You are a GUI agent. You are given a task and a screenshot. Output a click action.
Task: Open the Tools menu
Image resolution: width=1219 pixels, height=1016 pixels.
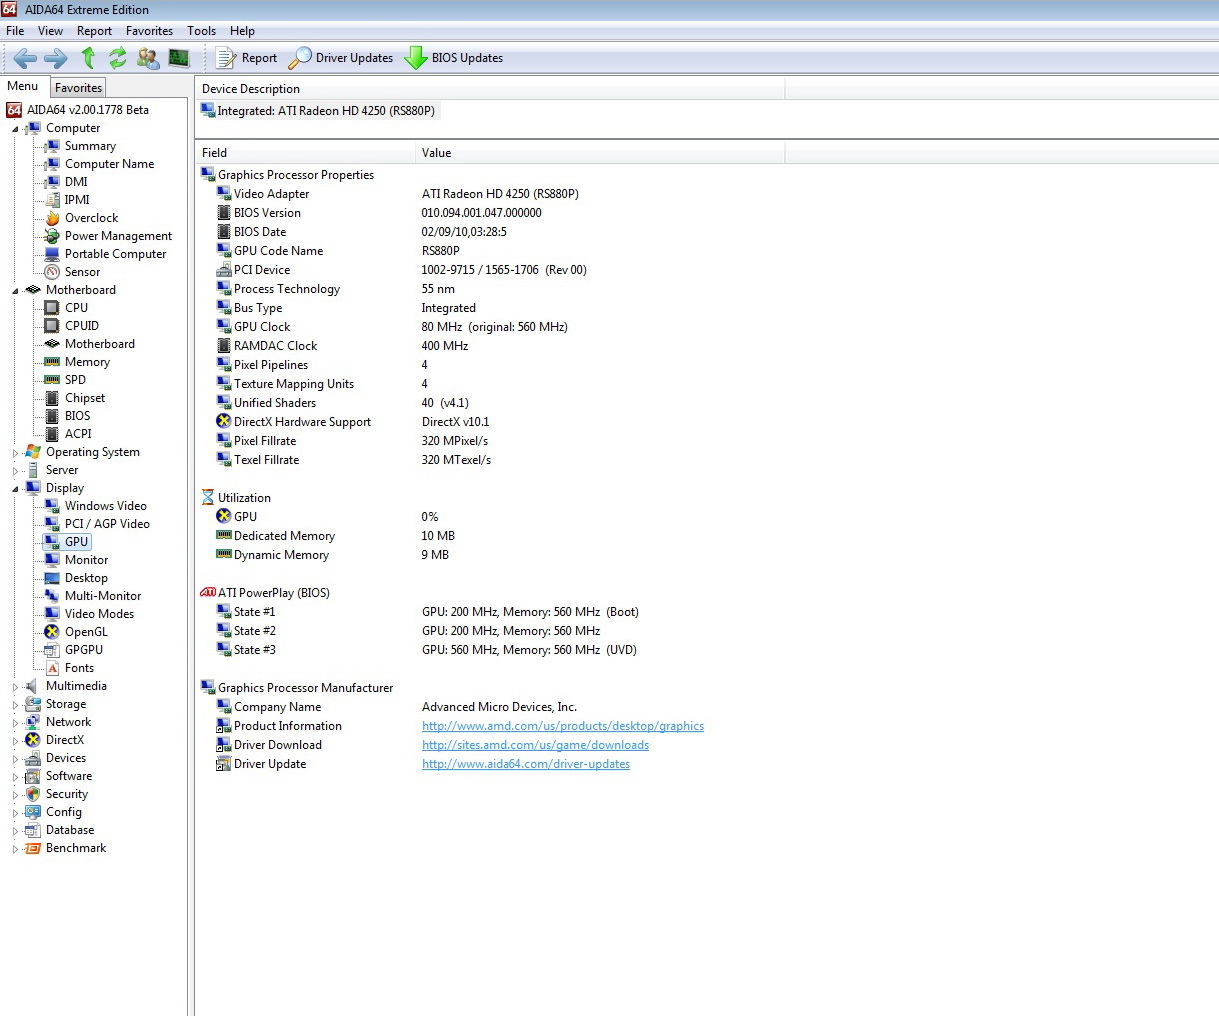click(x=201, y=31)
